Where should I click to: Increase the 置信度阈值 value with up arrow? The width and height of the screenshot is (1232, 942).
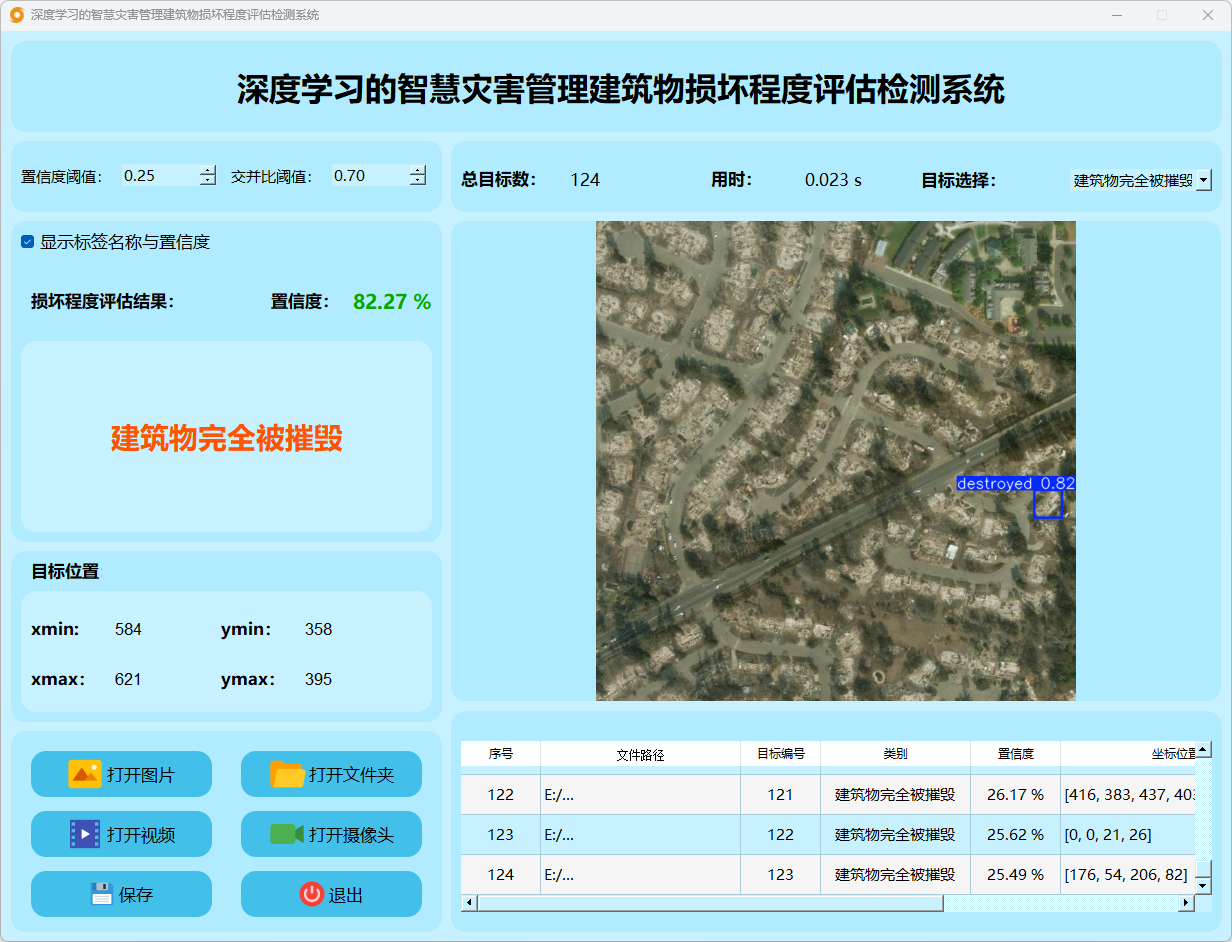[207, 170]
